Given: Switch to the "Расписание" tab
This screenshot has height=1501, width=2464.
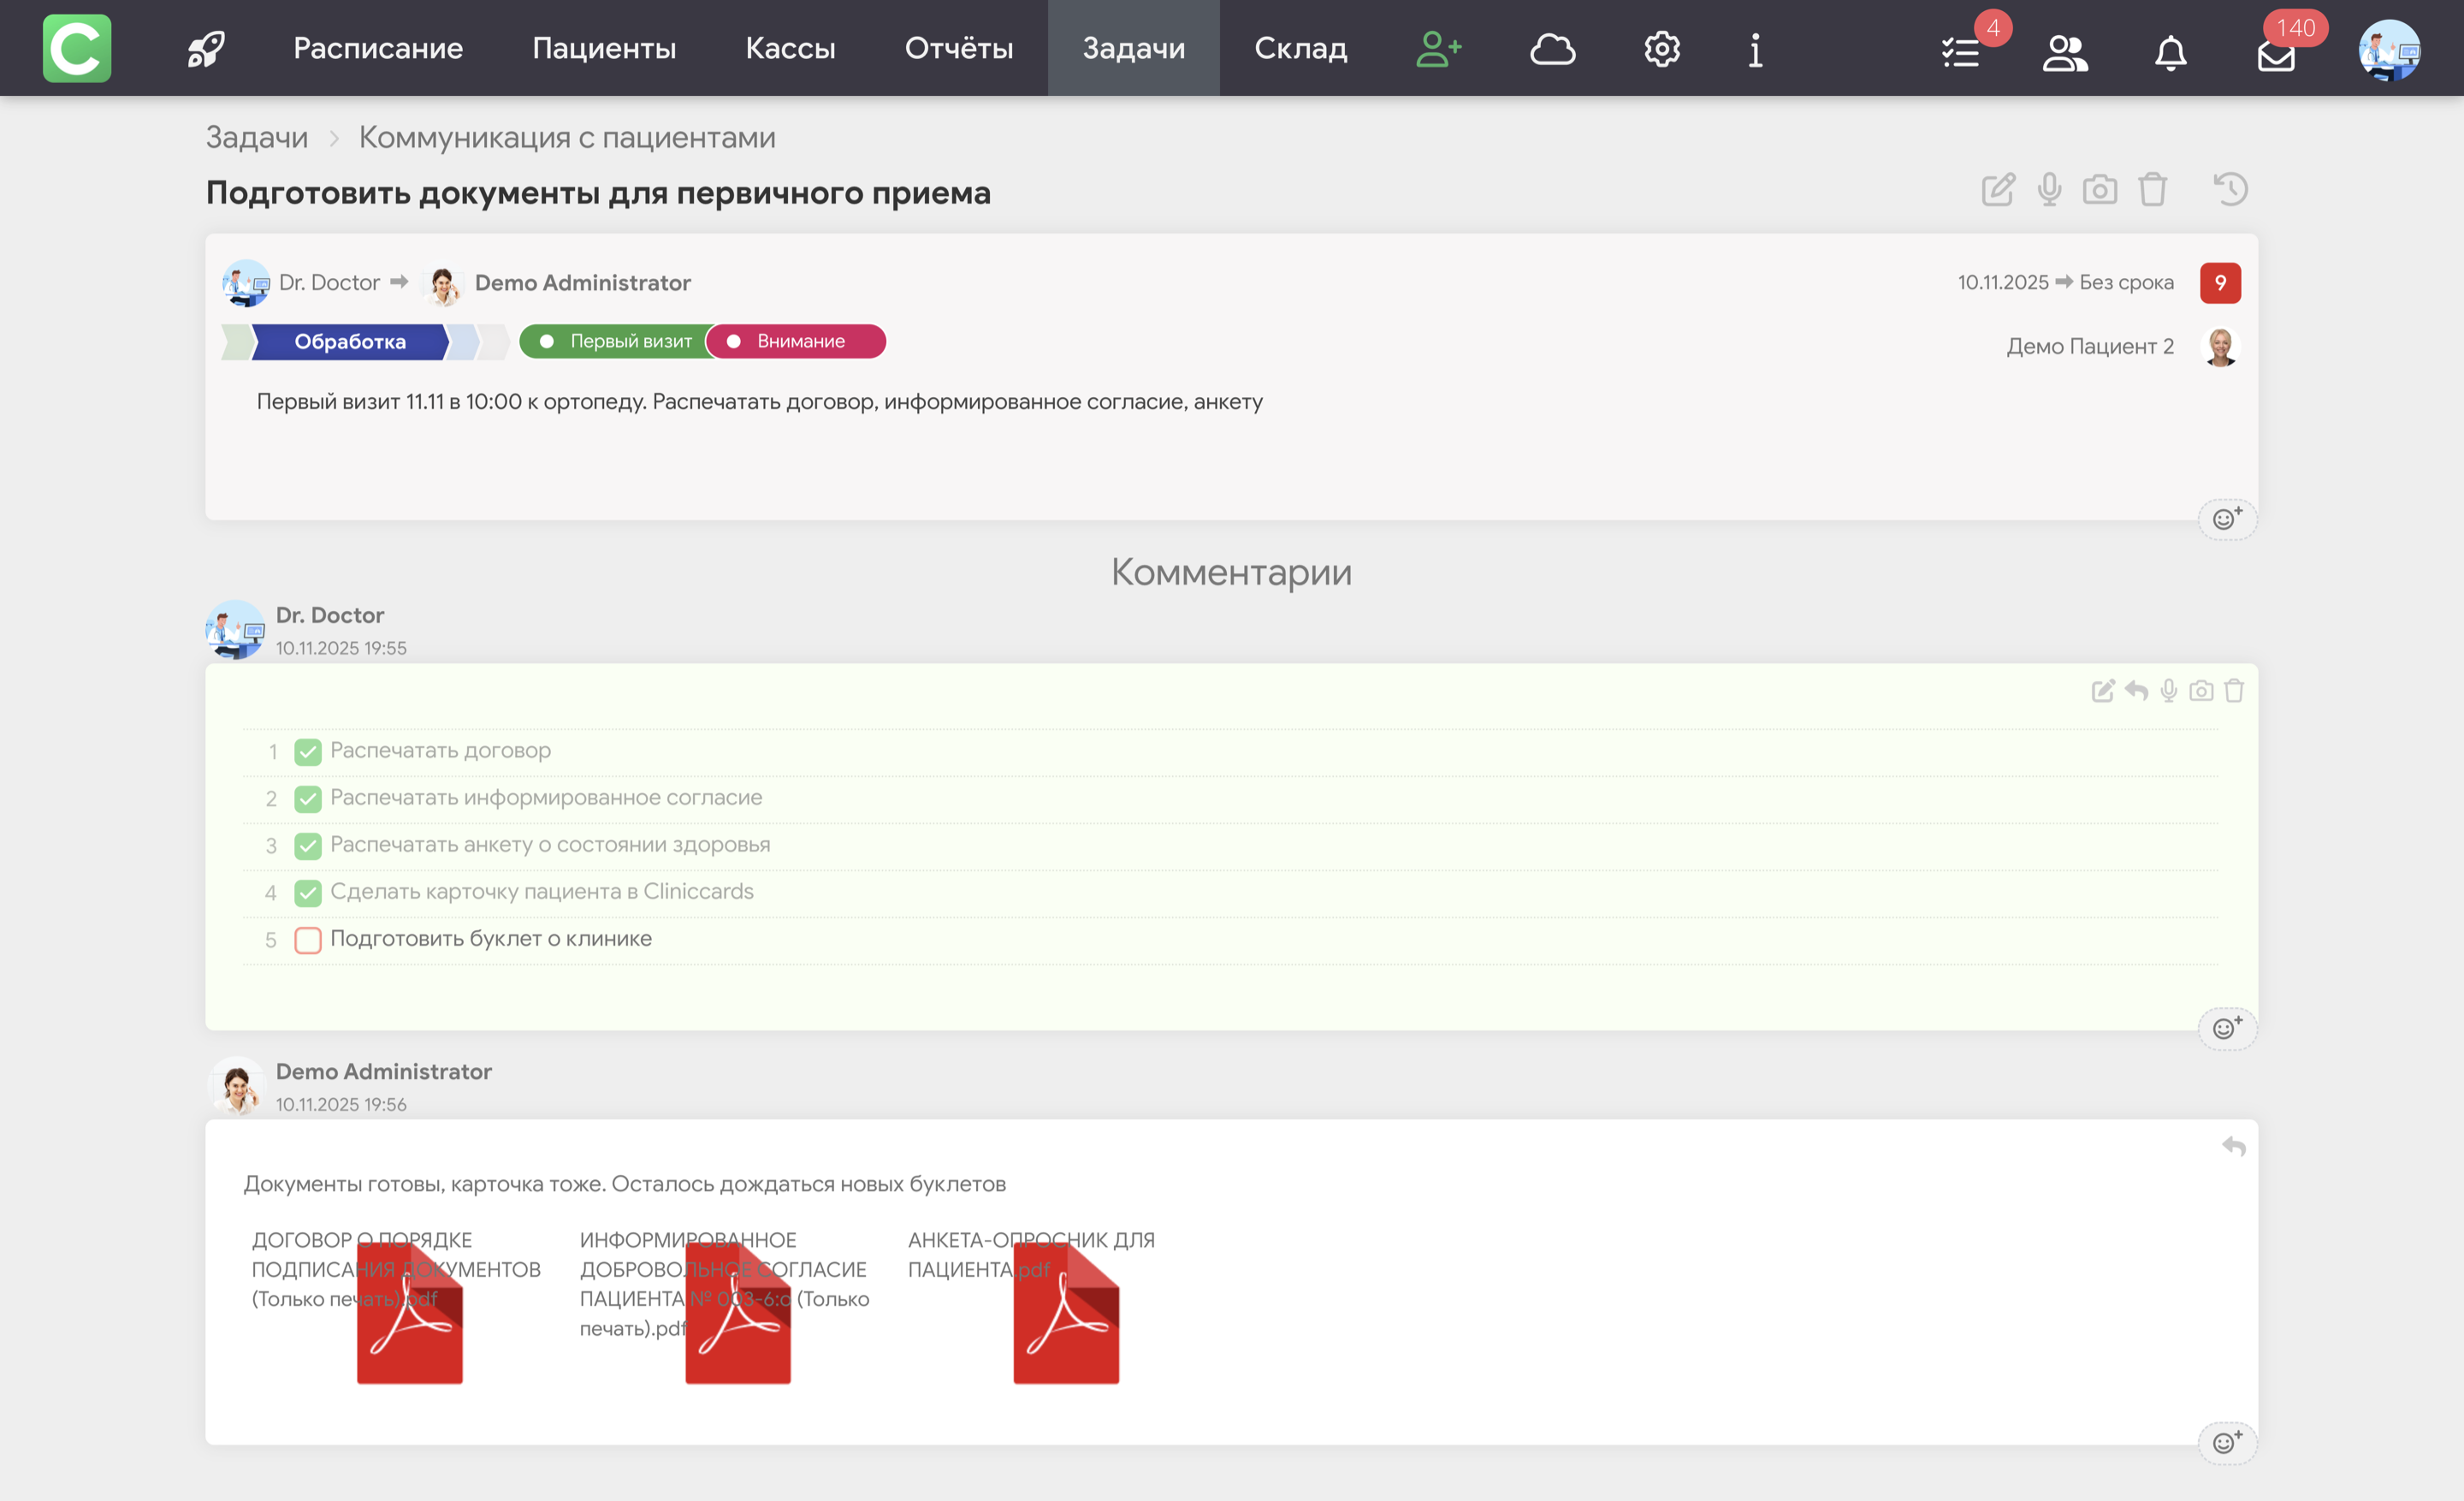Looking at the screenshot, I should tap(378, 49).
